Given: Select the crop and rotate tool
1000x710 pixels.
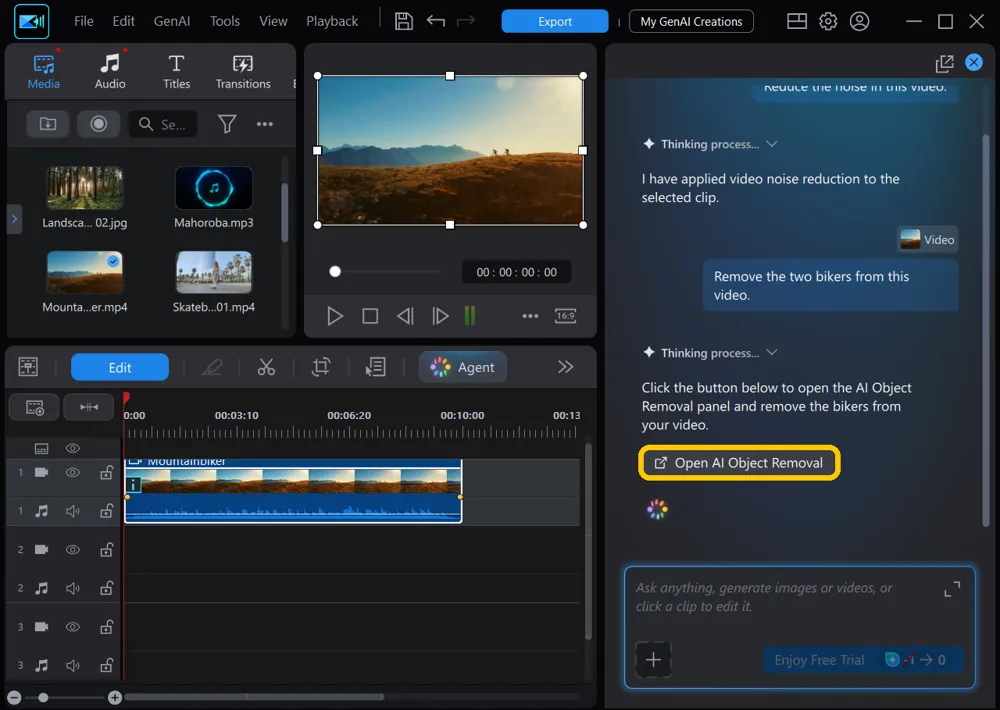Looking at the screenshot, I should click(x=321, y=367).
